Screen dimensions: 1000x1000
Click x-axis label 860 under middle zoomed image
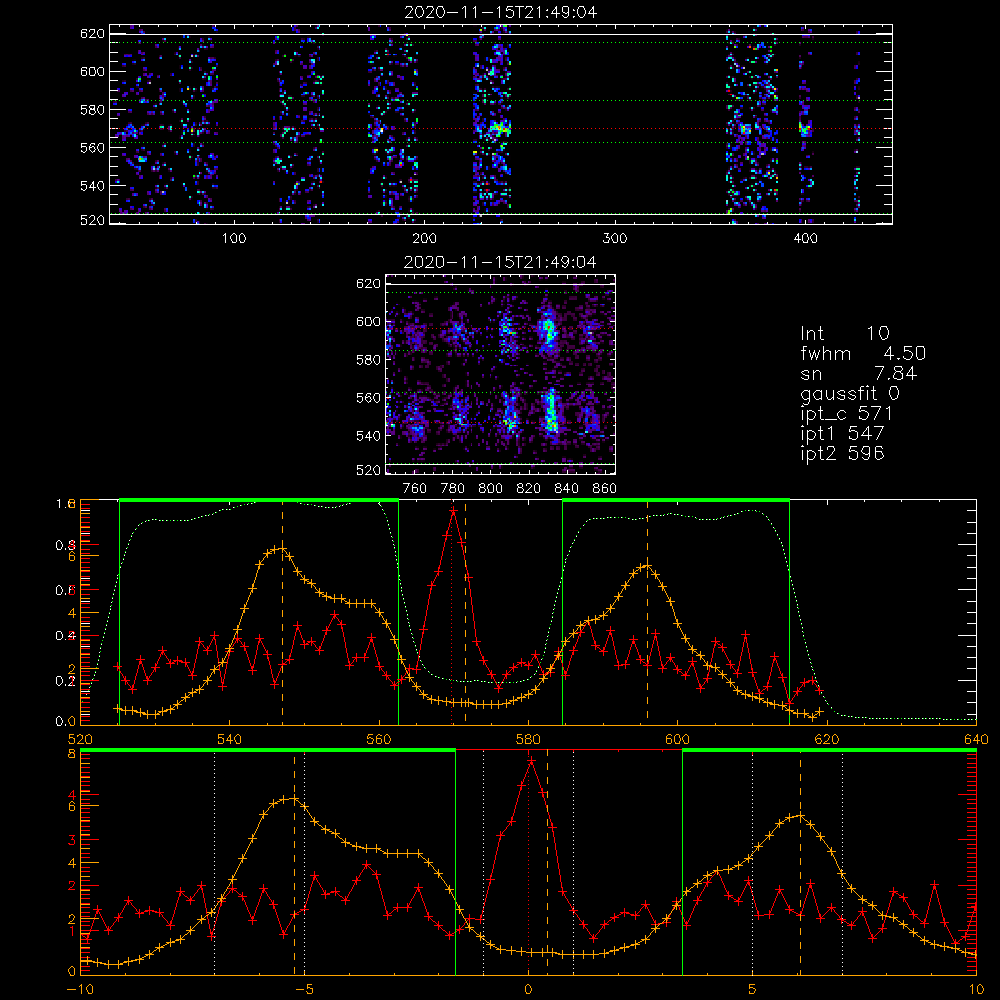(605, 489)
